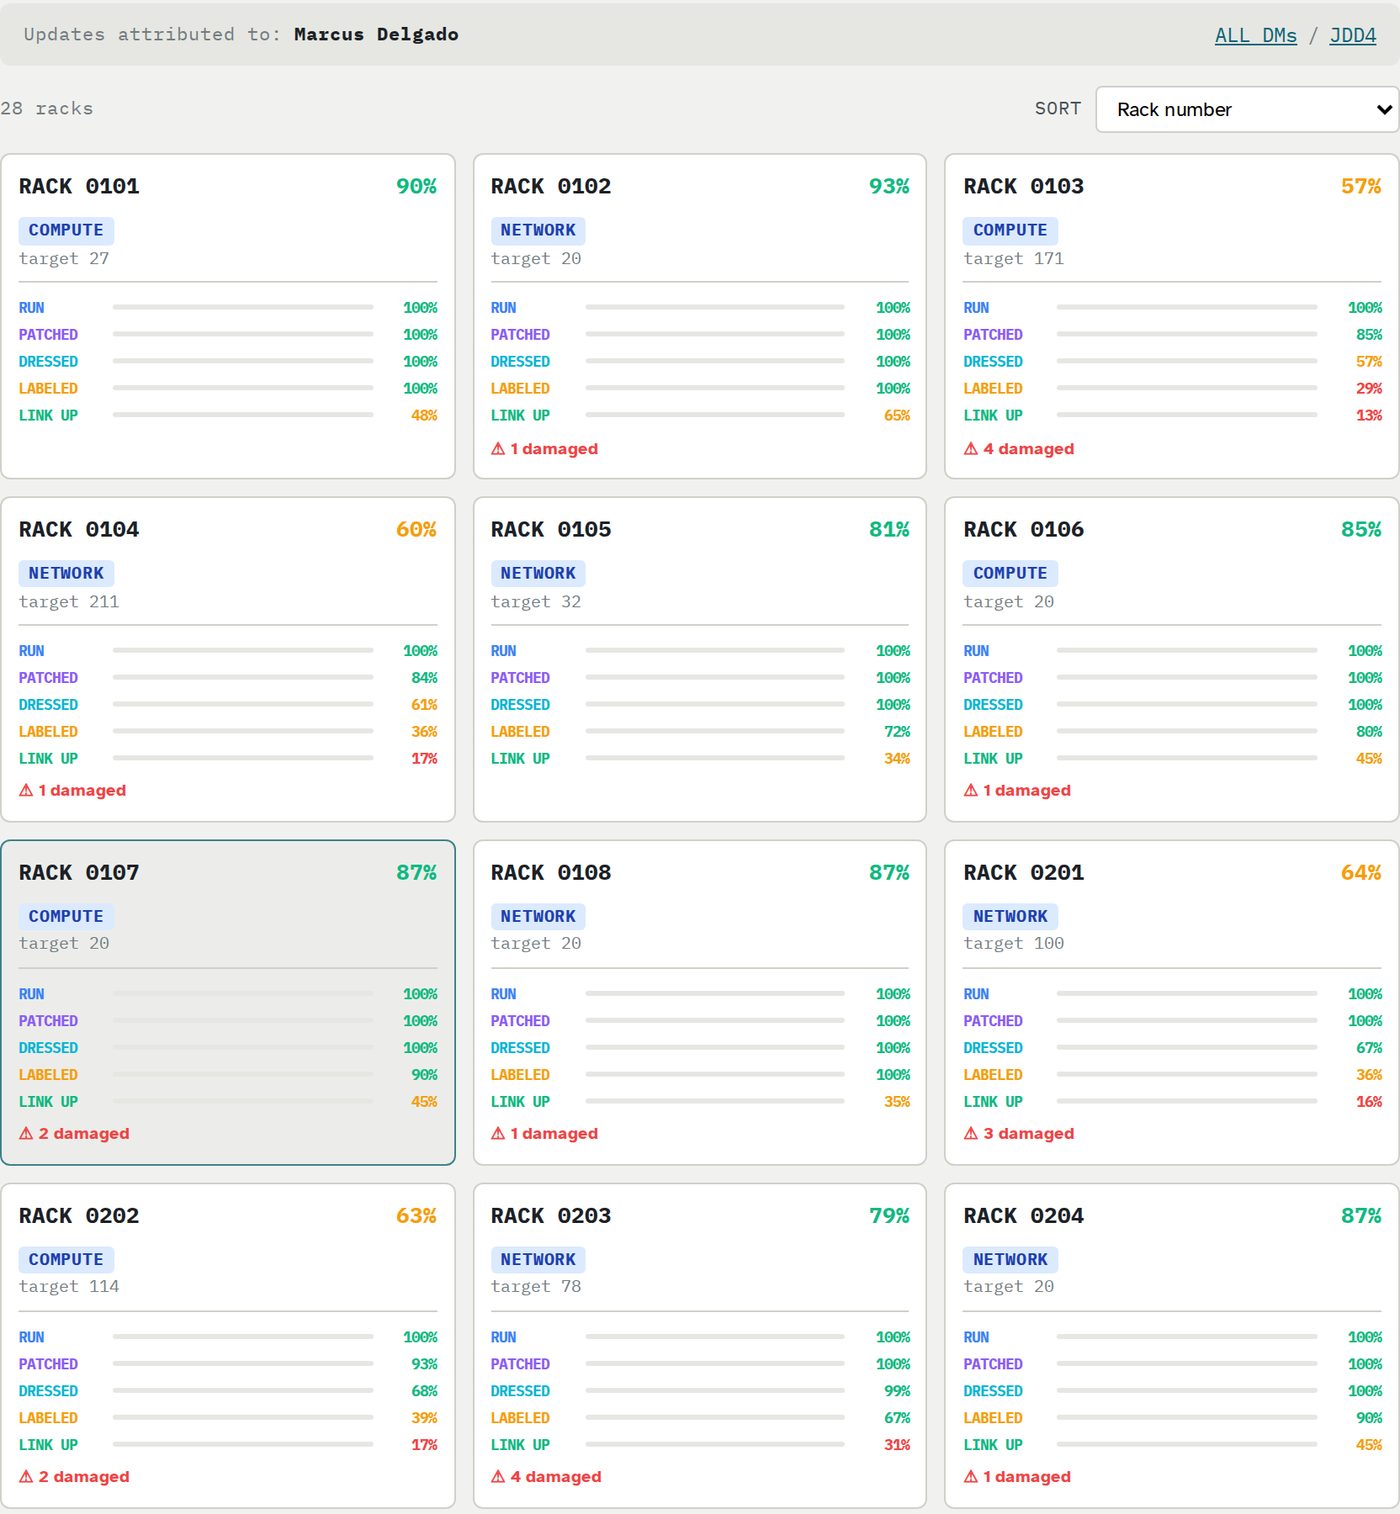
Task: Click the 35% LINK UP value on RACK 0108
Action: click(x=897, y=1101)
